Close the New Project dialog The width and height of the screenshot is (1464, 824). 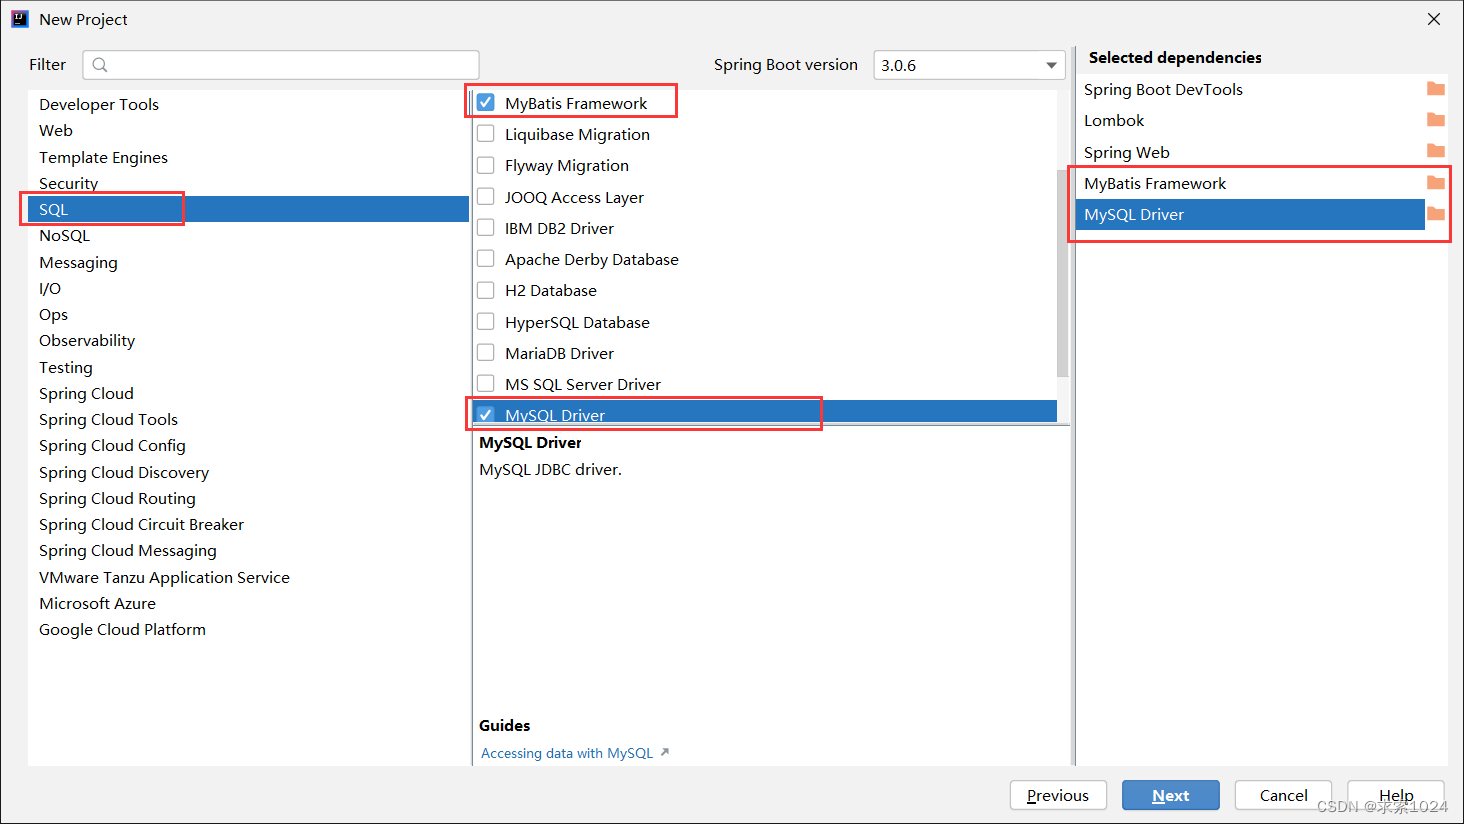[1434, 19]
